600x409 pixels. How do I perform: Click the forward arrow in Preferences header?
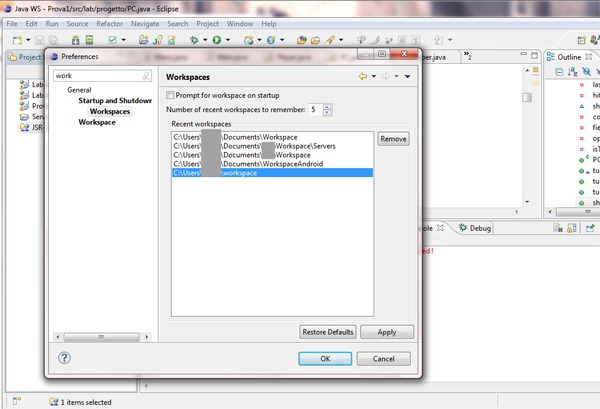(x=385, y=77)
